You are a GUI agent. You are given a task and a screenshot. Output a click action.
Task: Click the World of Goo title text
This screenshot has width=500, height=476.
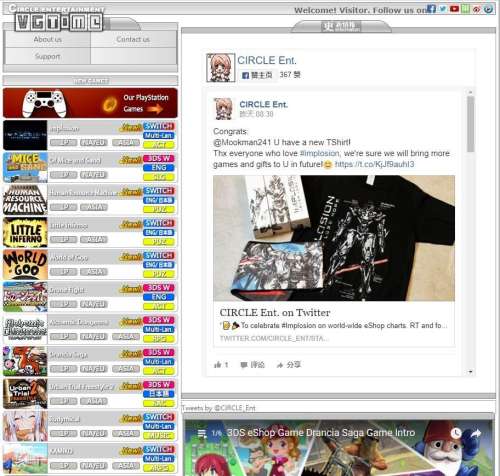click(69, 258)
